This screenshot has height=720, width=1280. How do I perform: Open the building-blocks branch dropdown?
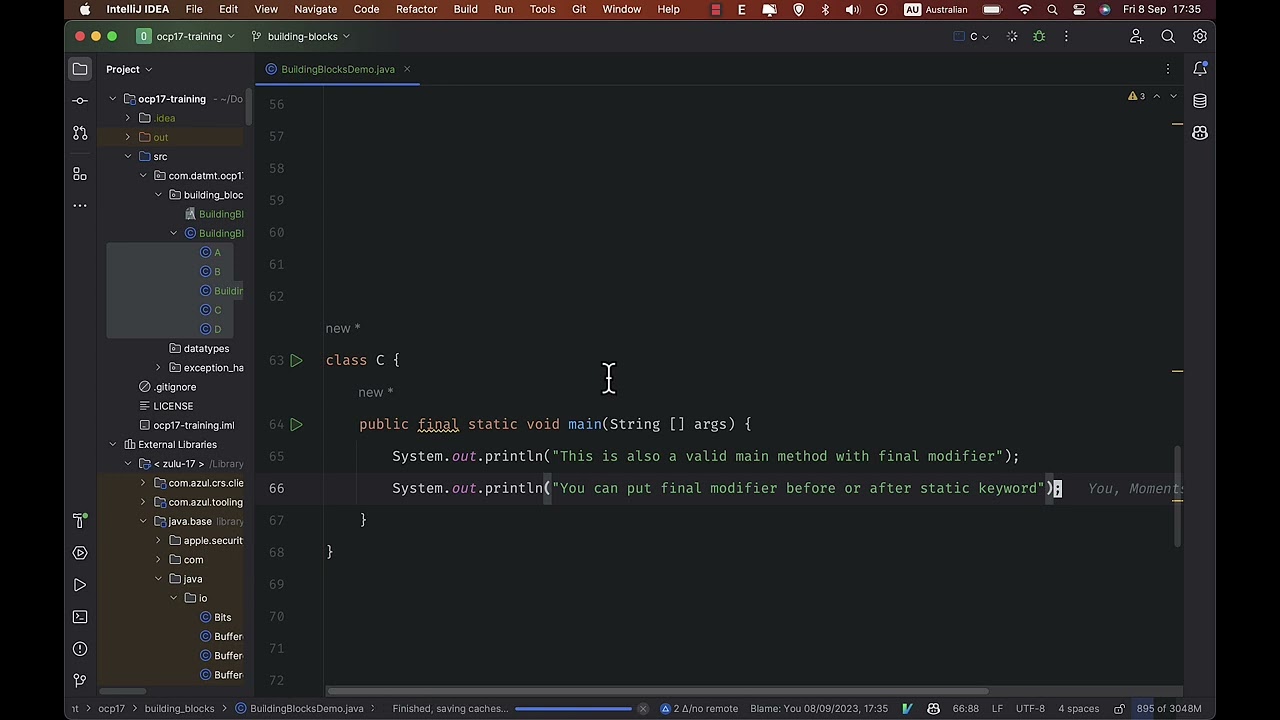300,37
